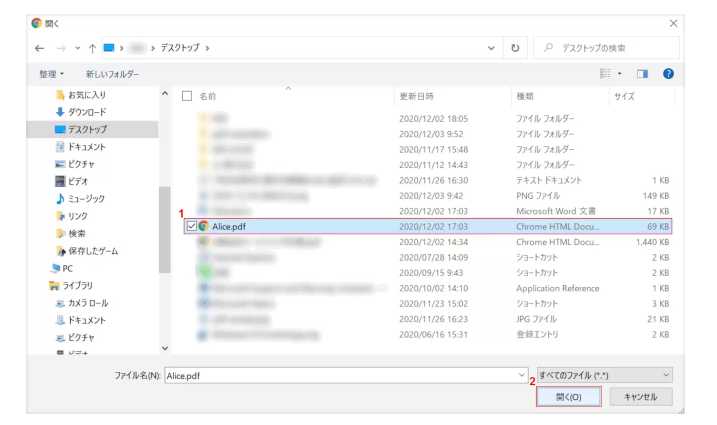
Task: Click 新しいフォルダー in toolbar
Action: click(x=112, y=74)
